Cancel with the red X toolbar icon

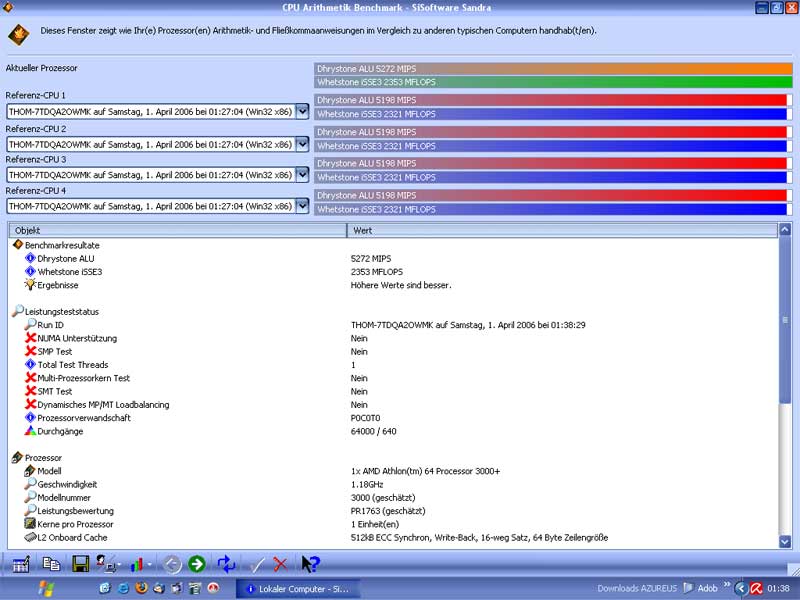pyautogui.click(x=280, y=564)
